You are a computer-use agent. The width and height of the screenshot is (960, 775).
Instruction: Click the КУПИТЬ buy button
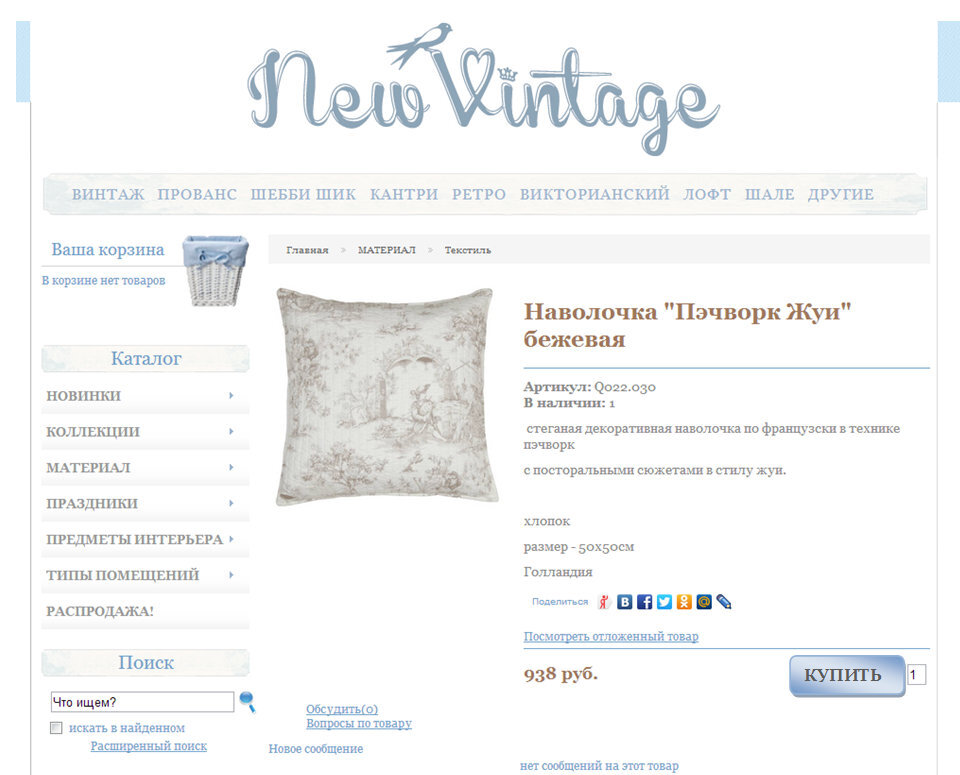847,675
